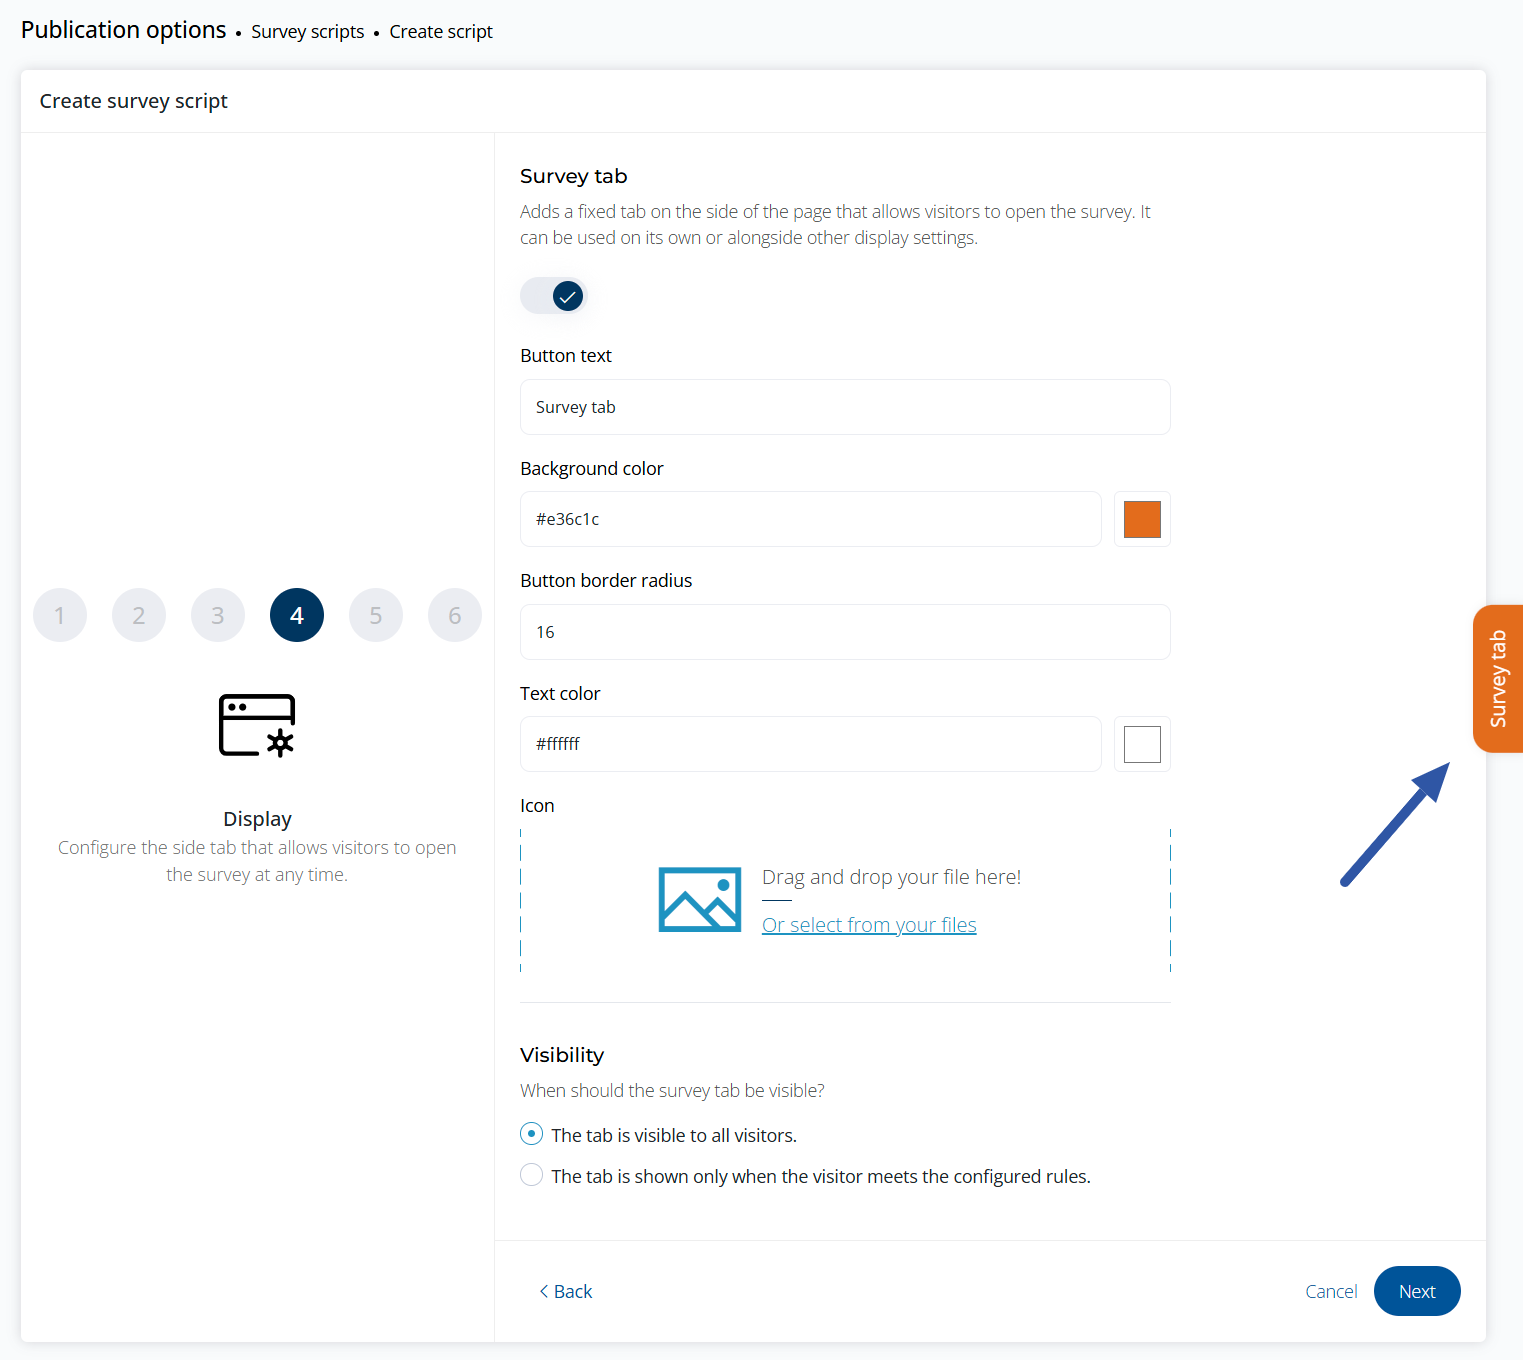1523x1360 pixels.
Task: Click the Button text input field
Action: pos(845,407)
